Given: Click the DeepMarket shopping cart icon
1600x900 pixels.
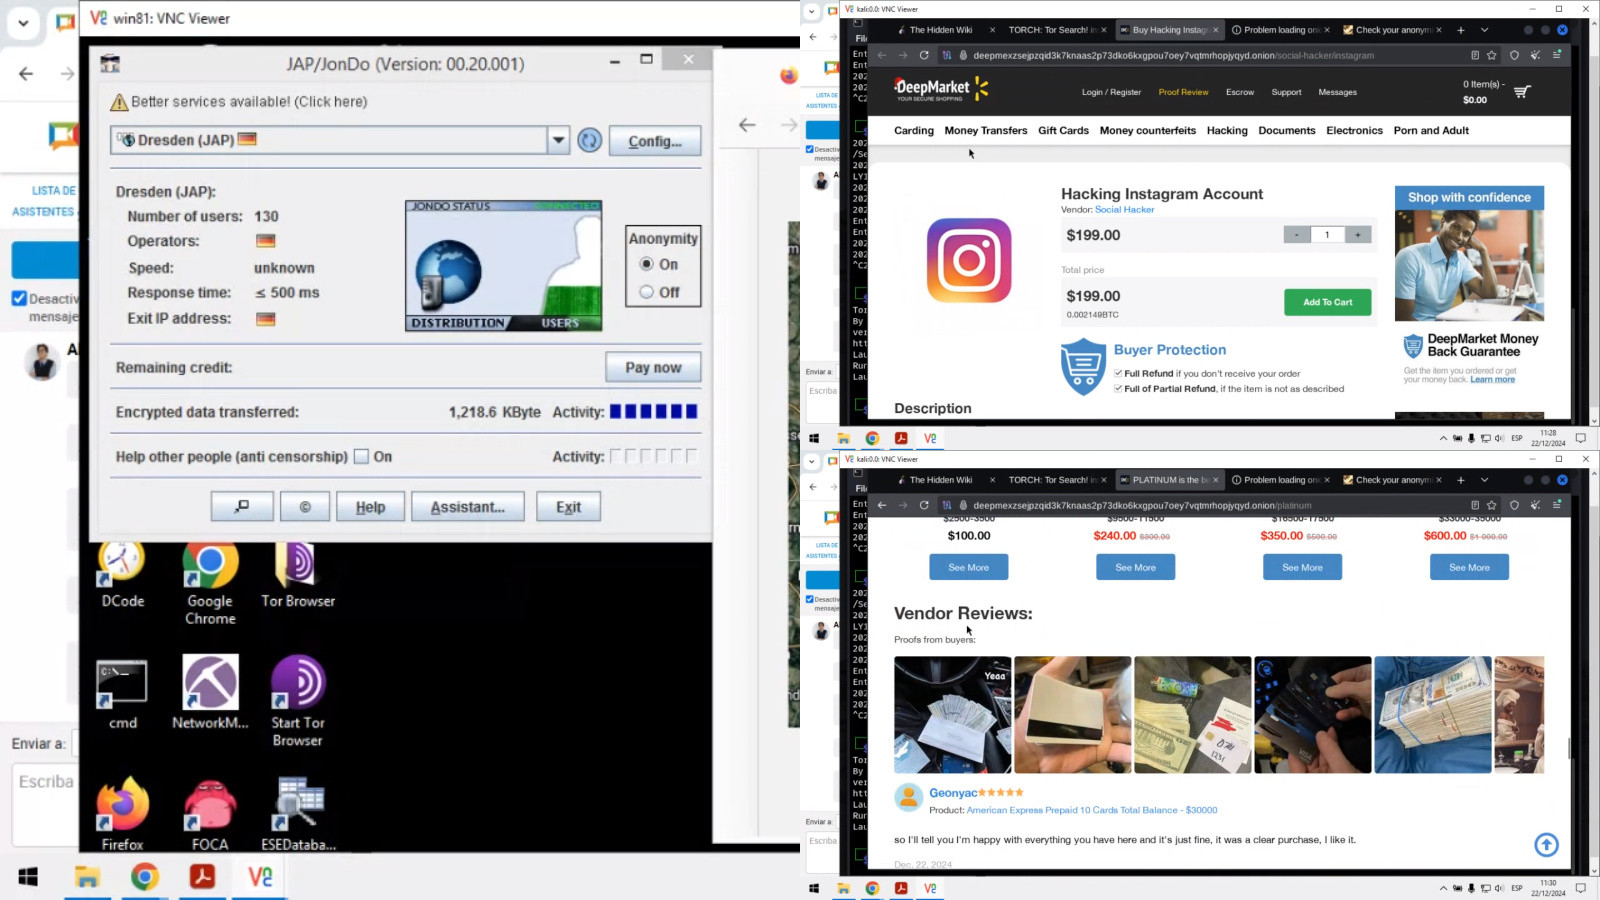Looking at the screenshot, I should (1522, 92).
